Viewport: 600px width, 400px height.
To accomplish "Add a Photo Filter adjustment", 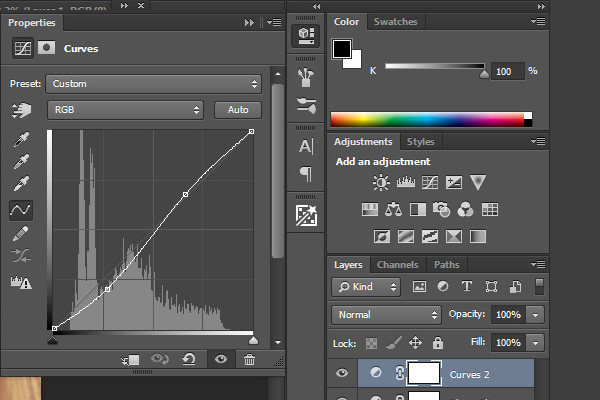I will point(441,210).
